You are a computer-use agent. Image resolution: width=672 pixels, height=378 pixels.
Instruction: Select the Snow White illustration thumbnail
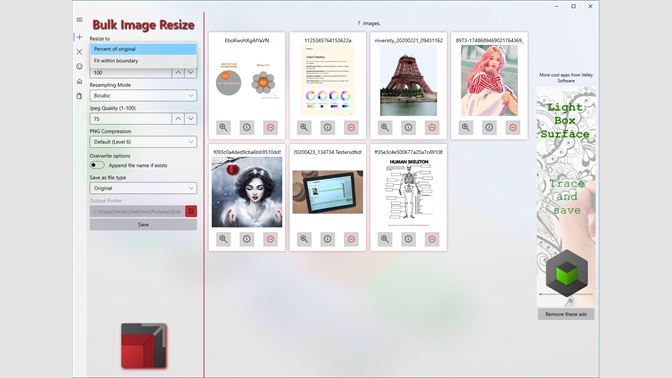point(247,192)
